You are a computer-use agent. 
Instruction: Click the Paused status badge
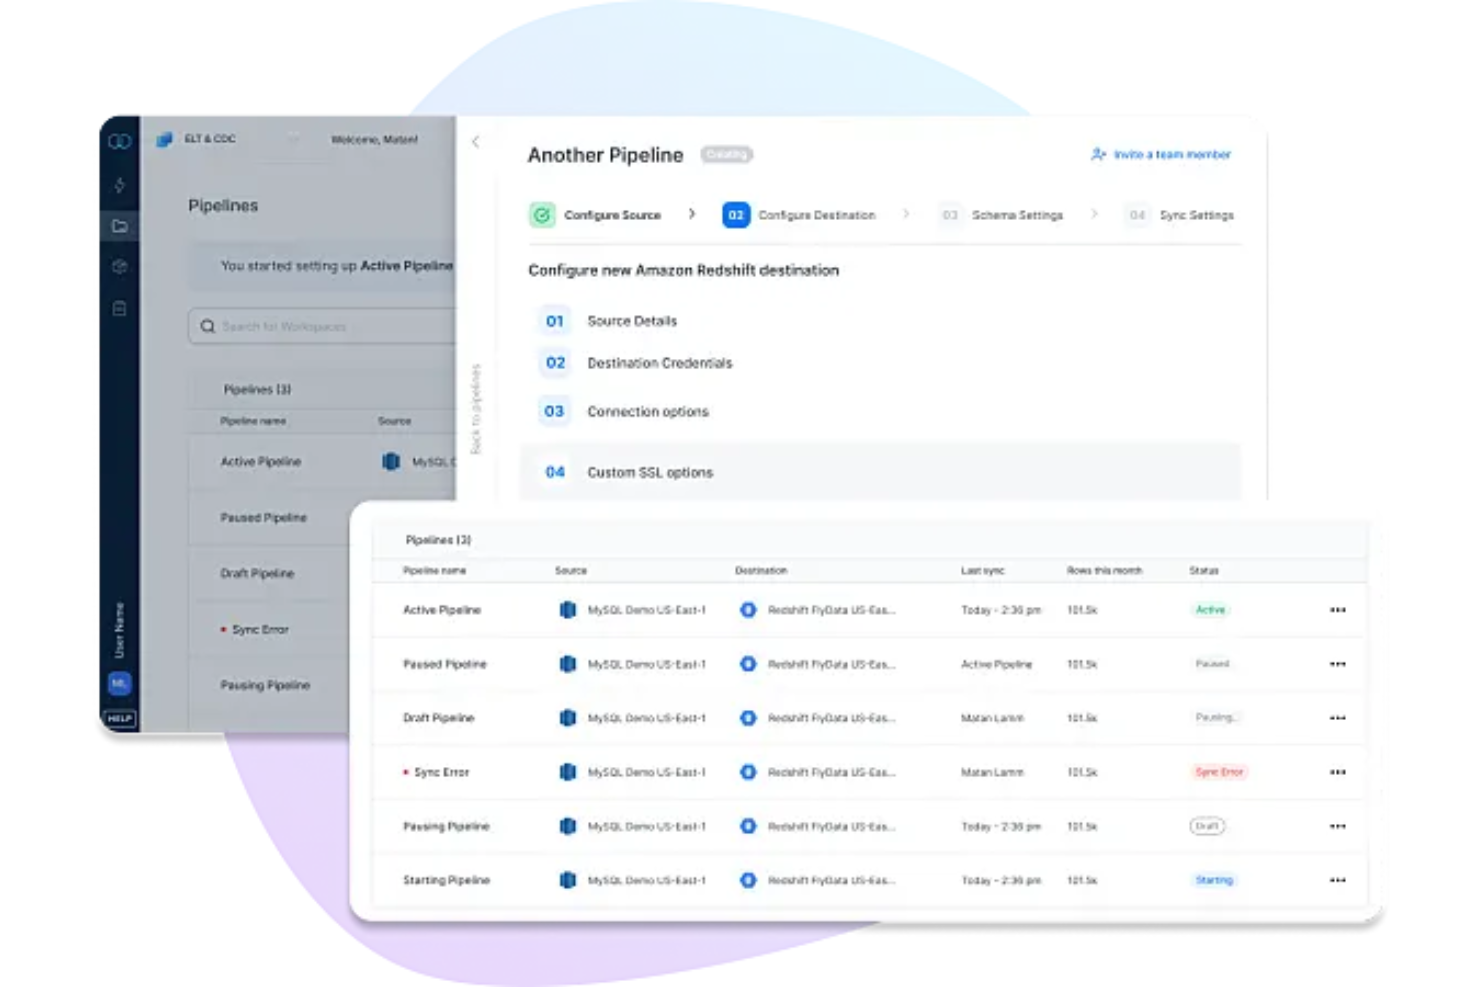tap(1212, 664)
